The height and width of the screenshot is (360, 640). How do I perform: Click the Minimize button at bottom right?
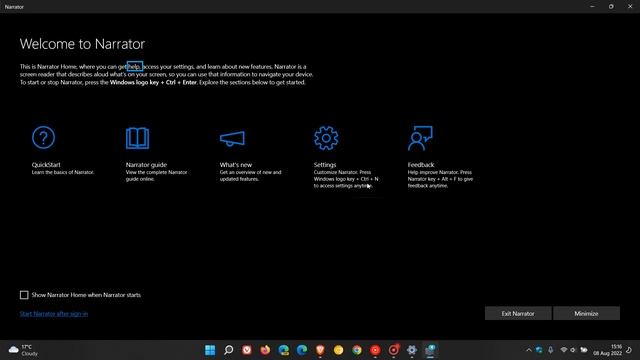586,313
